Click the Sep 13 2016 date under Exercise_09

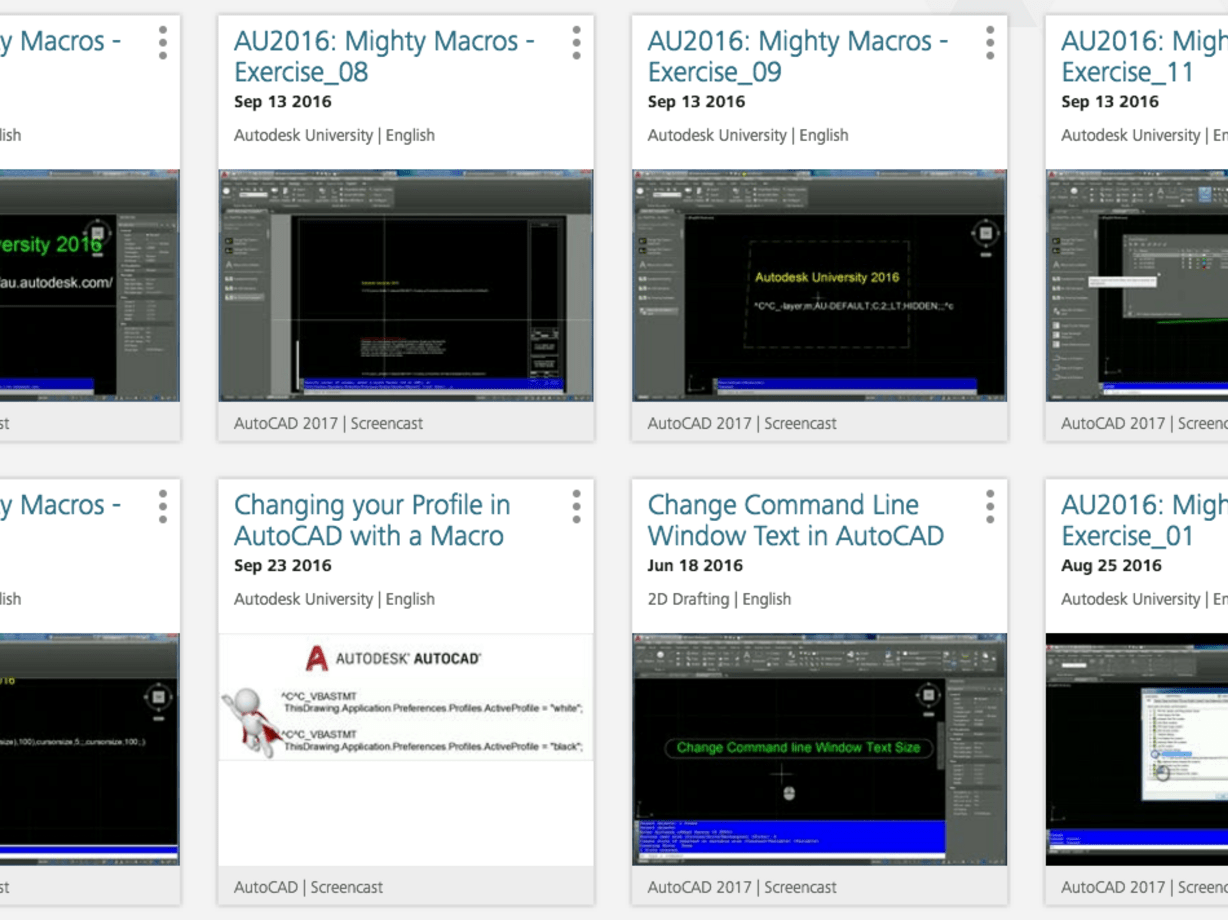[x=697, y=101]
